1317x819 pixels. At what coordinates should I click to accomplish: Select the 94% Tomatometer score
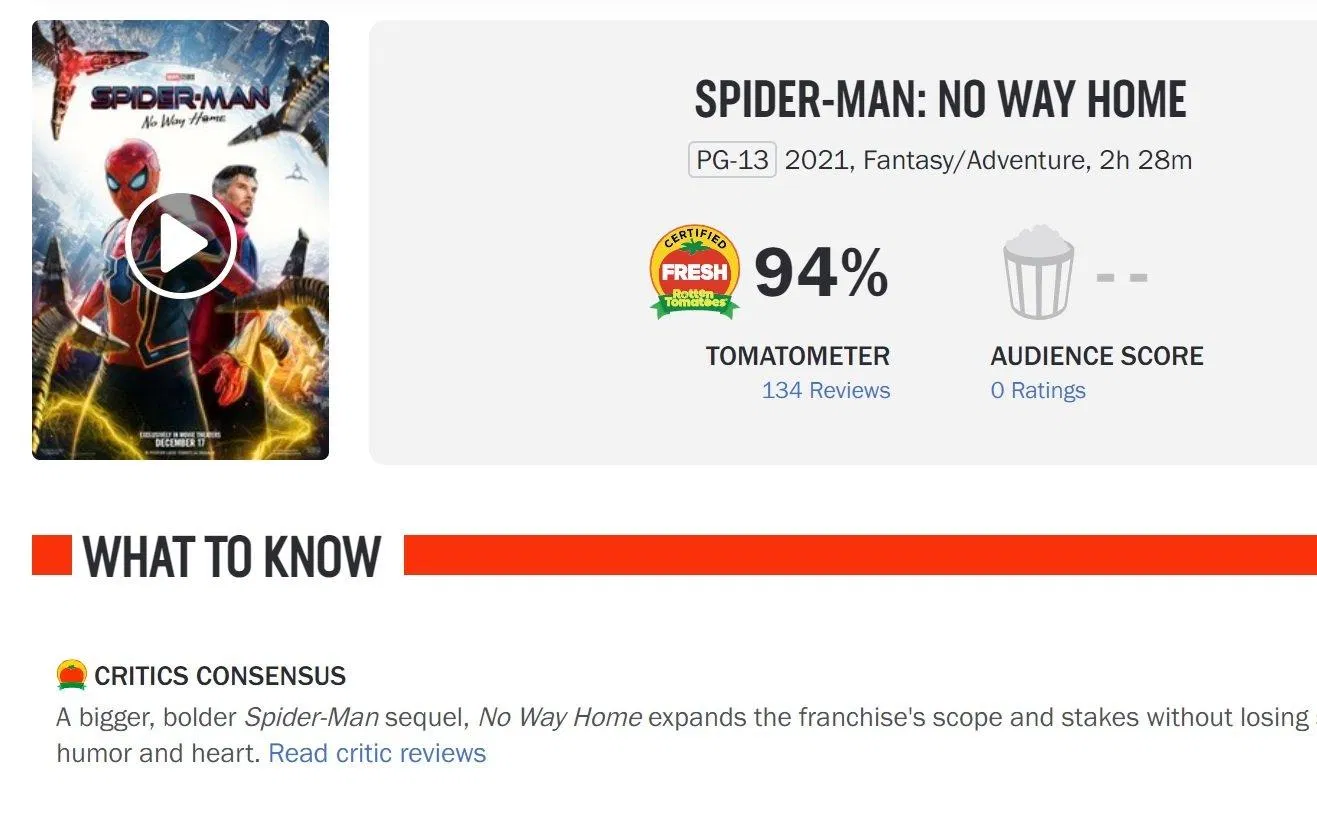(x=820, y=273)
